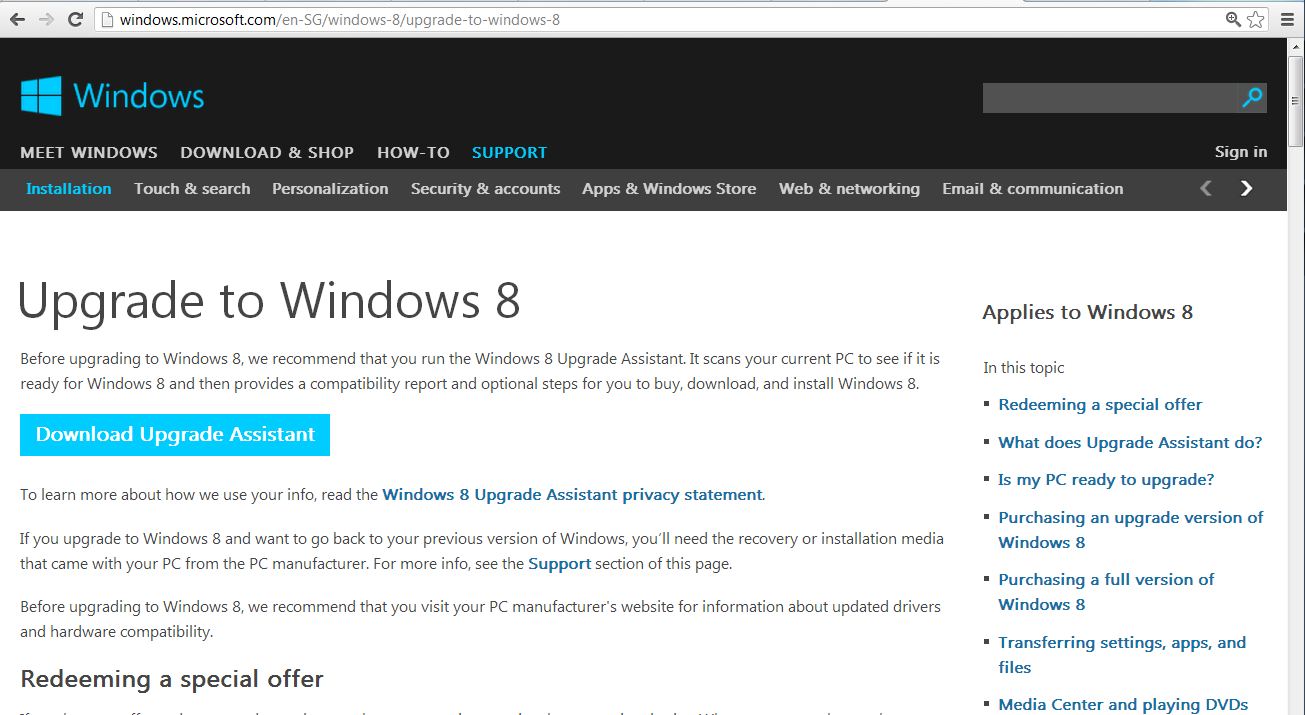Open Email & communication tab

tap(1032, 188)
